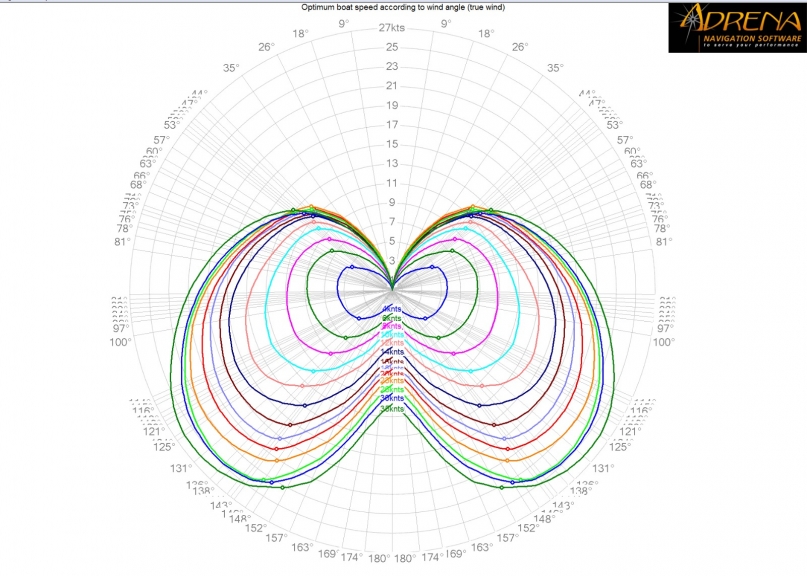
Task: Click the 53° label on the left side
Action: [x=172, y=125]
